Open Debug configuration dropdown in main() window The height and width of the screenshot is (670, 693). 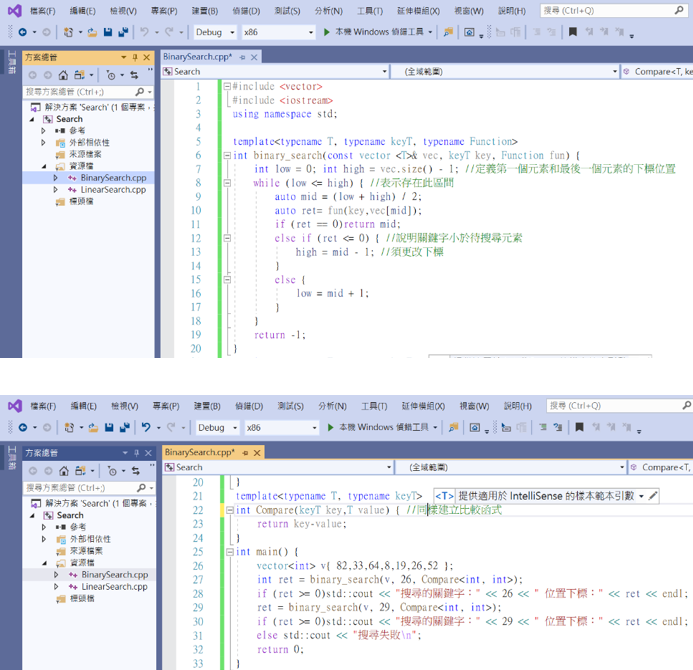click(217, 427)
